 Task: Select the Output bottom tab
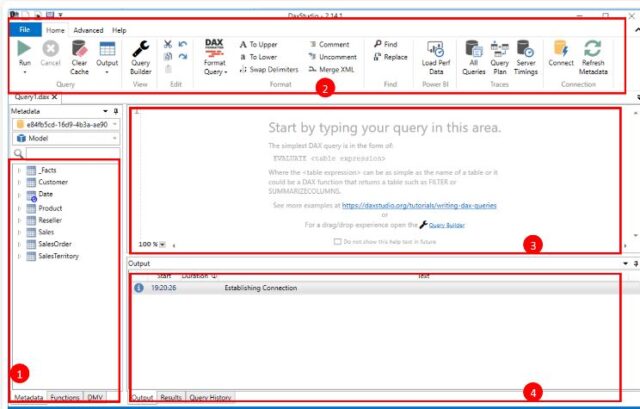(142, 397)
